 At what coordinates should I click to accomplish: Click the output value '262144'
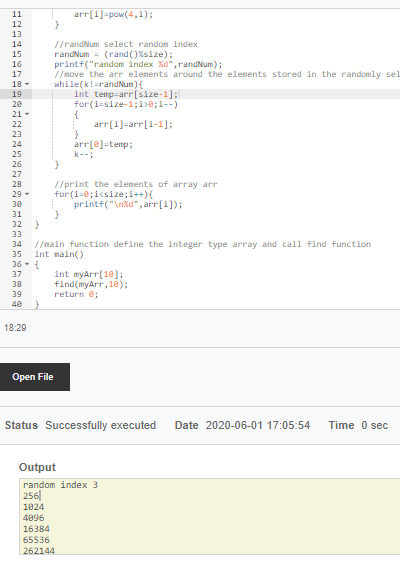[x=39, y=551]
